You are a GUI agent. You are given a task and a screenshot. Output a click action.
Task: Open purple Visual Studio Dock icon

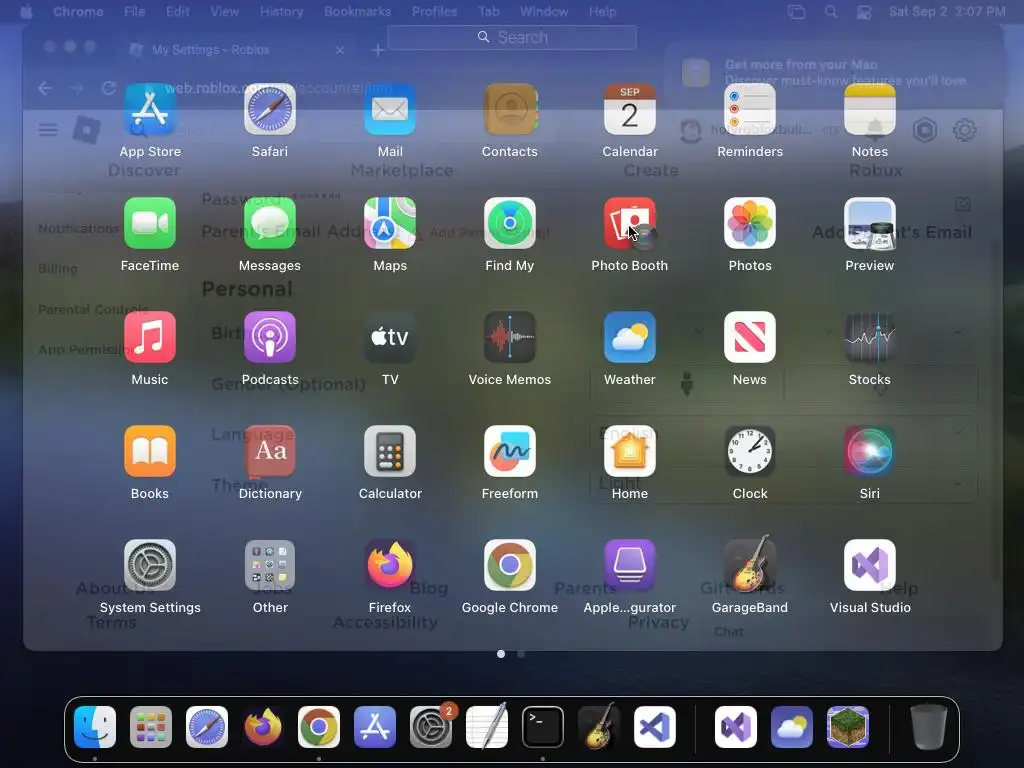(736, 727)
